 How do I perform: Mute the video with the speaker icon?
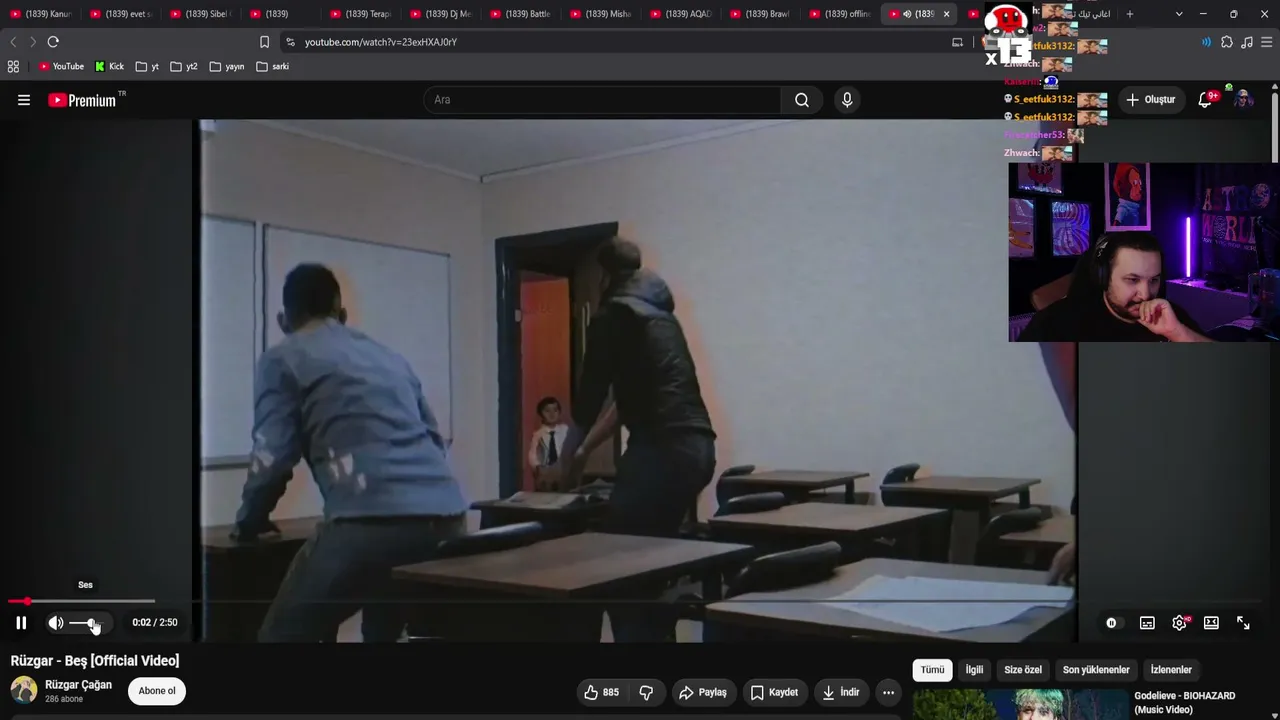pyautogui.click(x=56, y=623)
